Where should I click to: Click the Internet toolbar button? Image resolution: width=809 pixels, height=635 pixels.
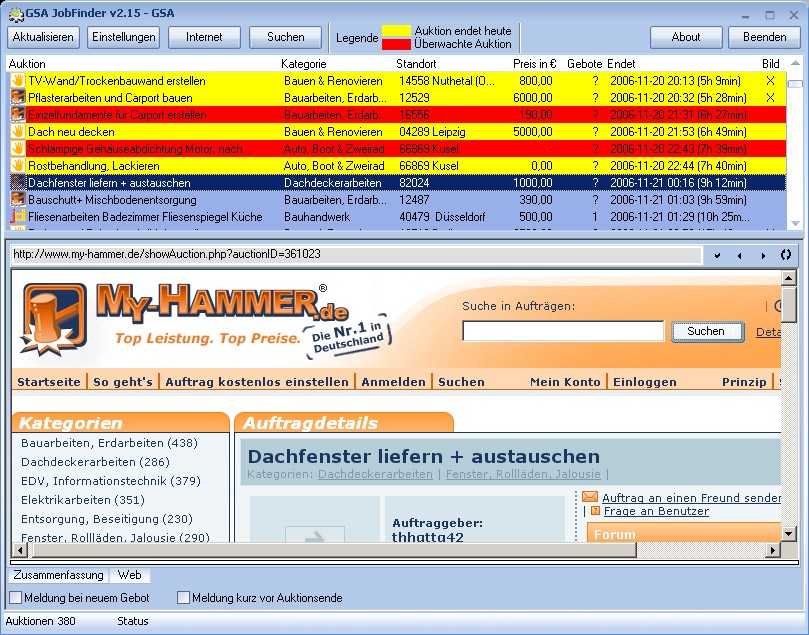(x=204, y=37)
